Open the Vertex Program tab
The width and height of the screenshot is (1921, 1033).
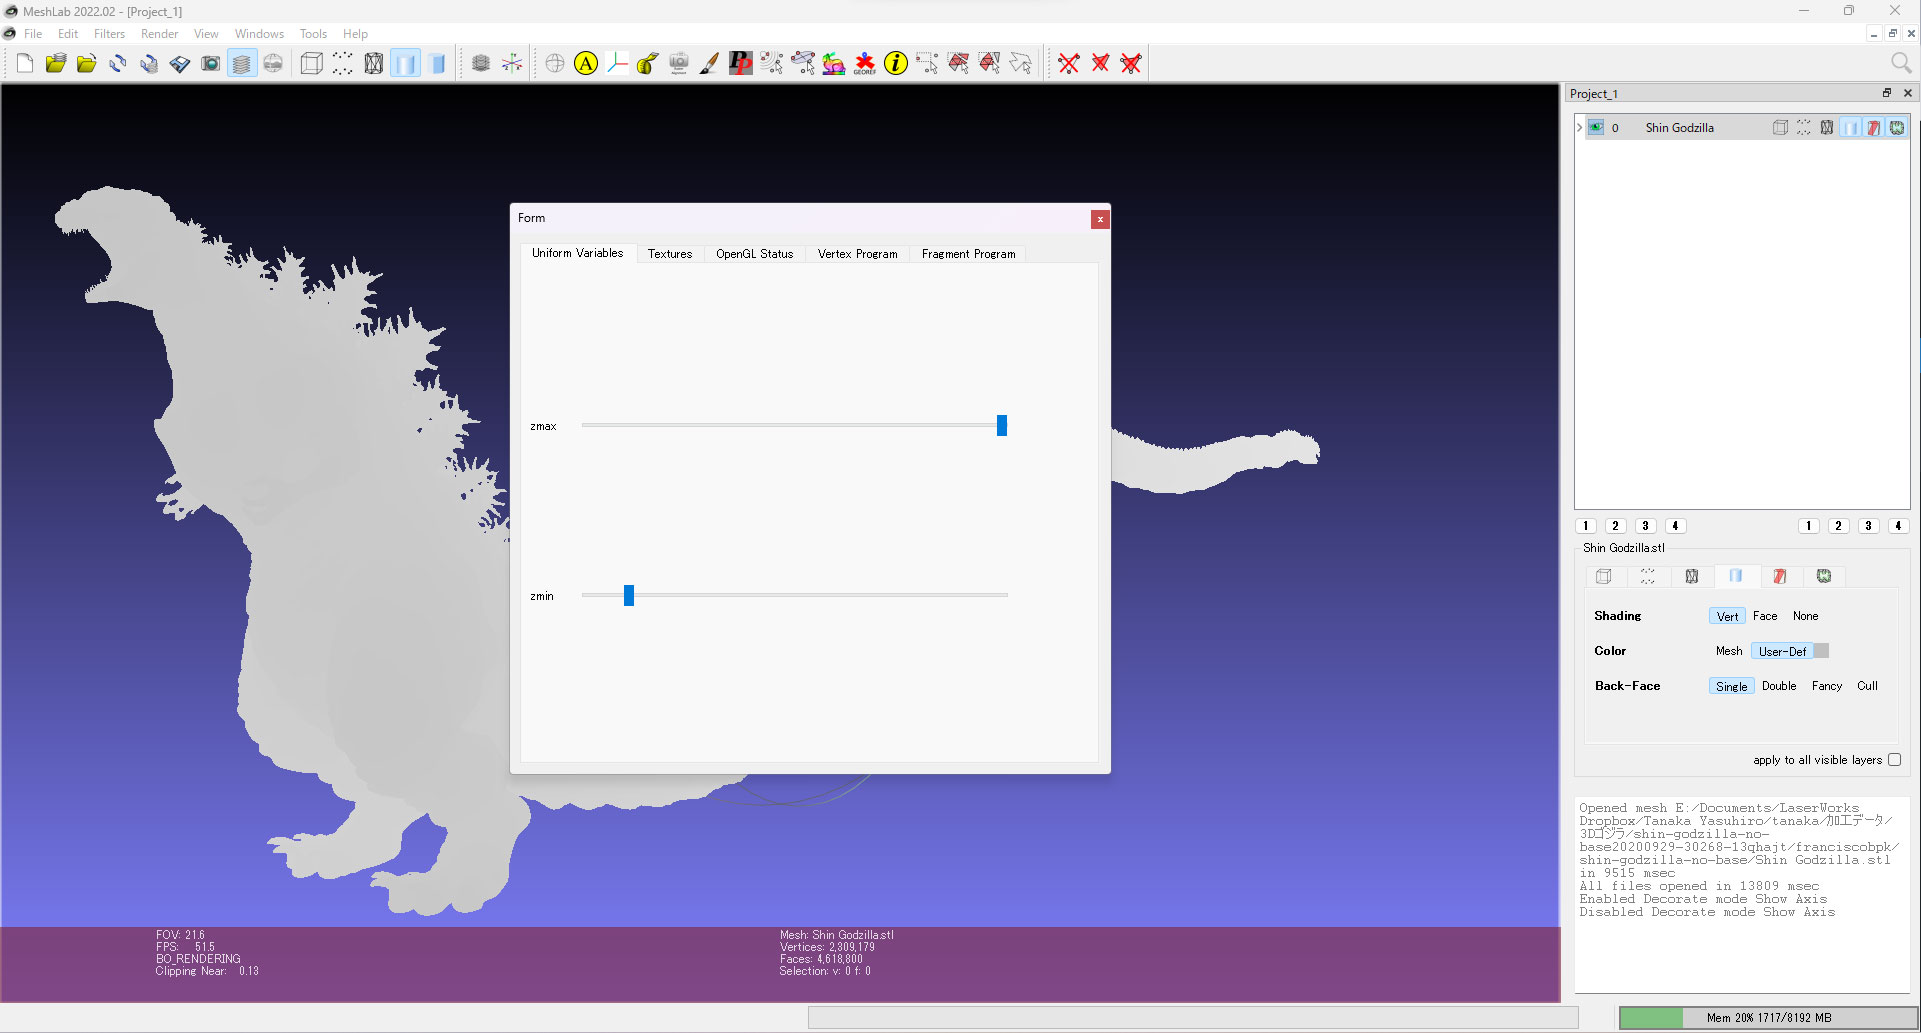tap(857, 254)
